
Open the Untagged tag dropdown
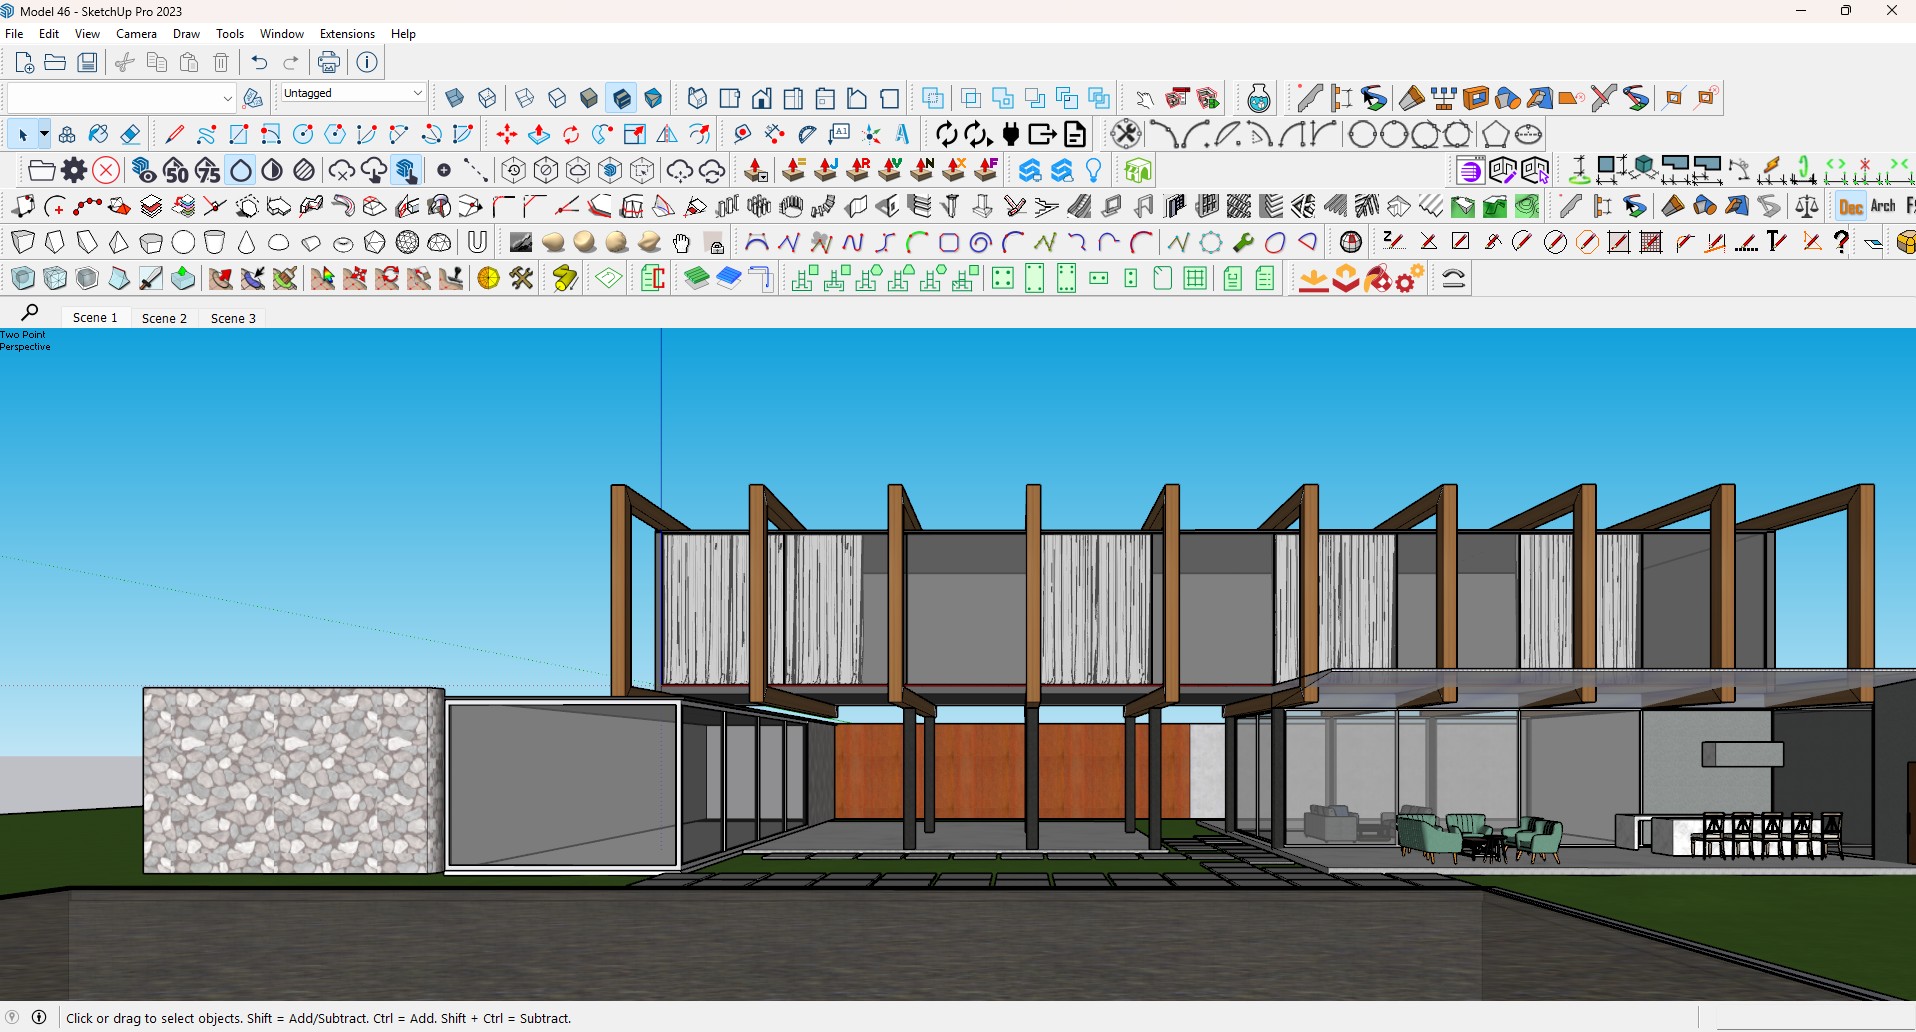click(353, 93)
